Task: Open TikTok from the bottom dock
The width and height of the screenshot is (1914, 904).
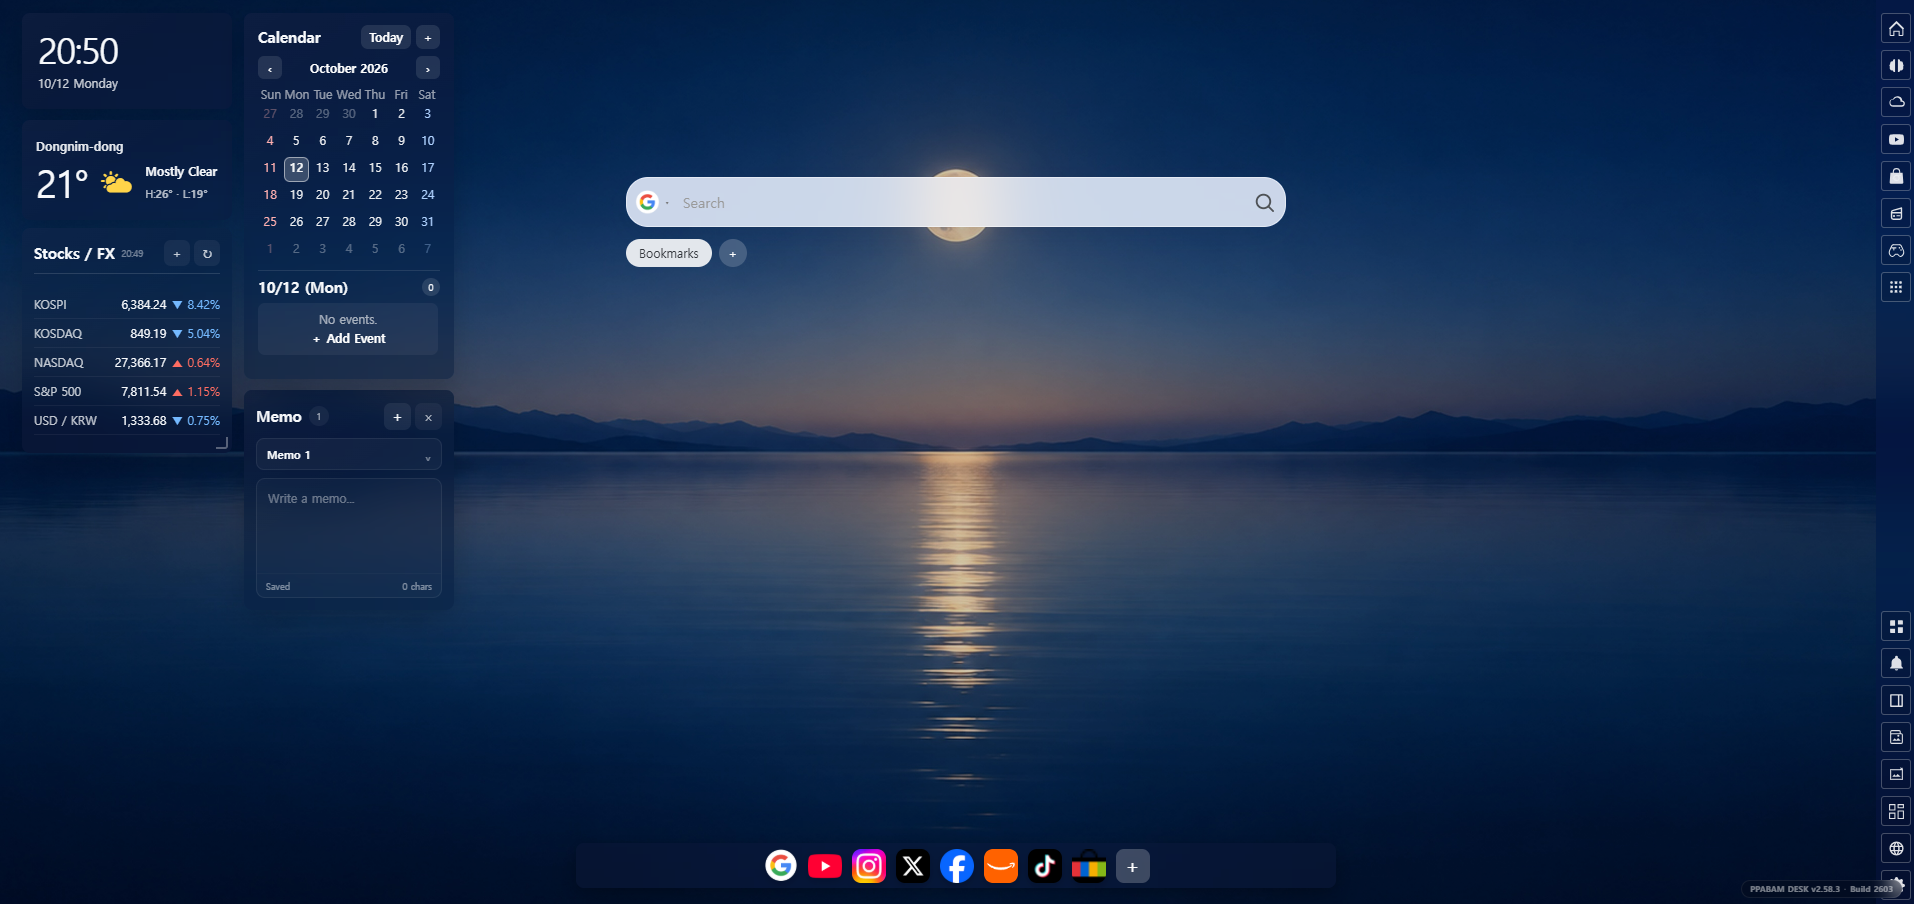Action: [x=1045, y=866]
